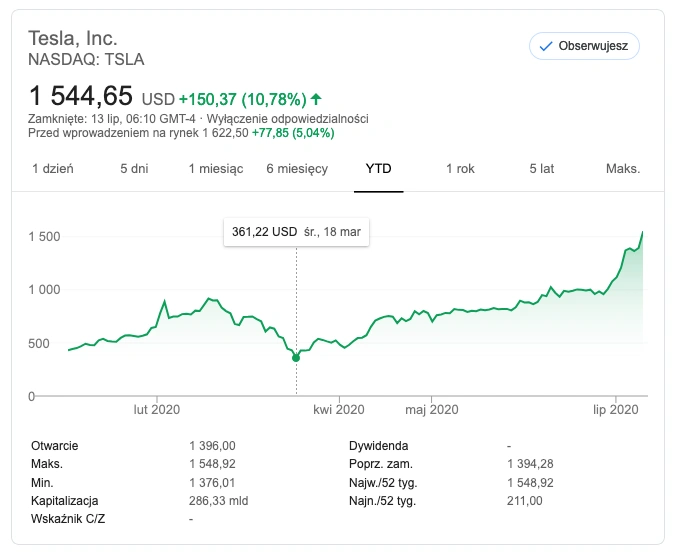Select the 1 miesiąc range tab
The height and width of the screenshot is (553, 673).
tap(216, 169)
